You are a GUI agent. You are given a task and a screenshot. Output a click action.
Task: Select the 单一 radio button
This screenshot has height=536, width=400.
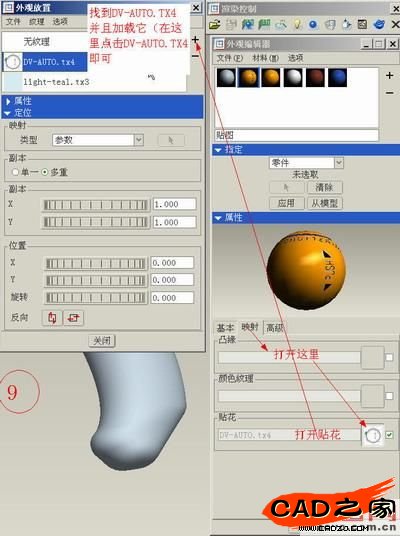point(15,172)
